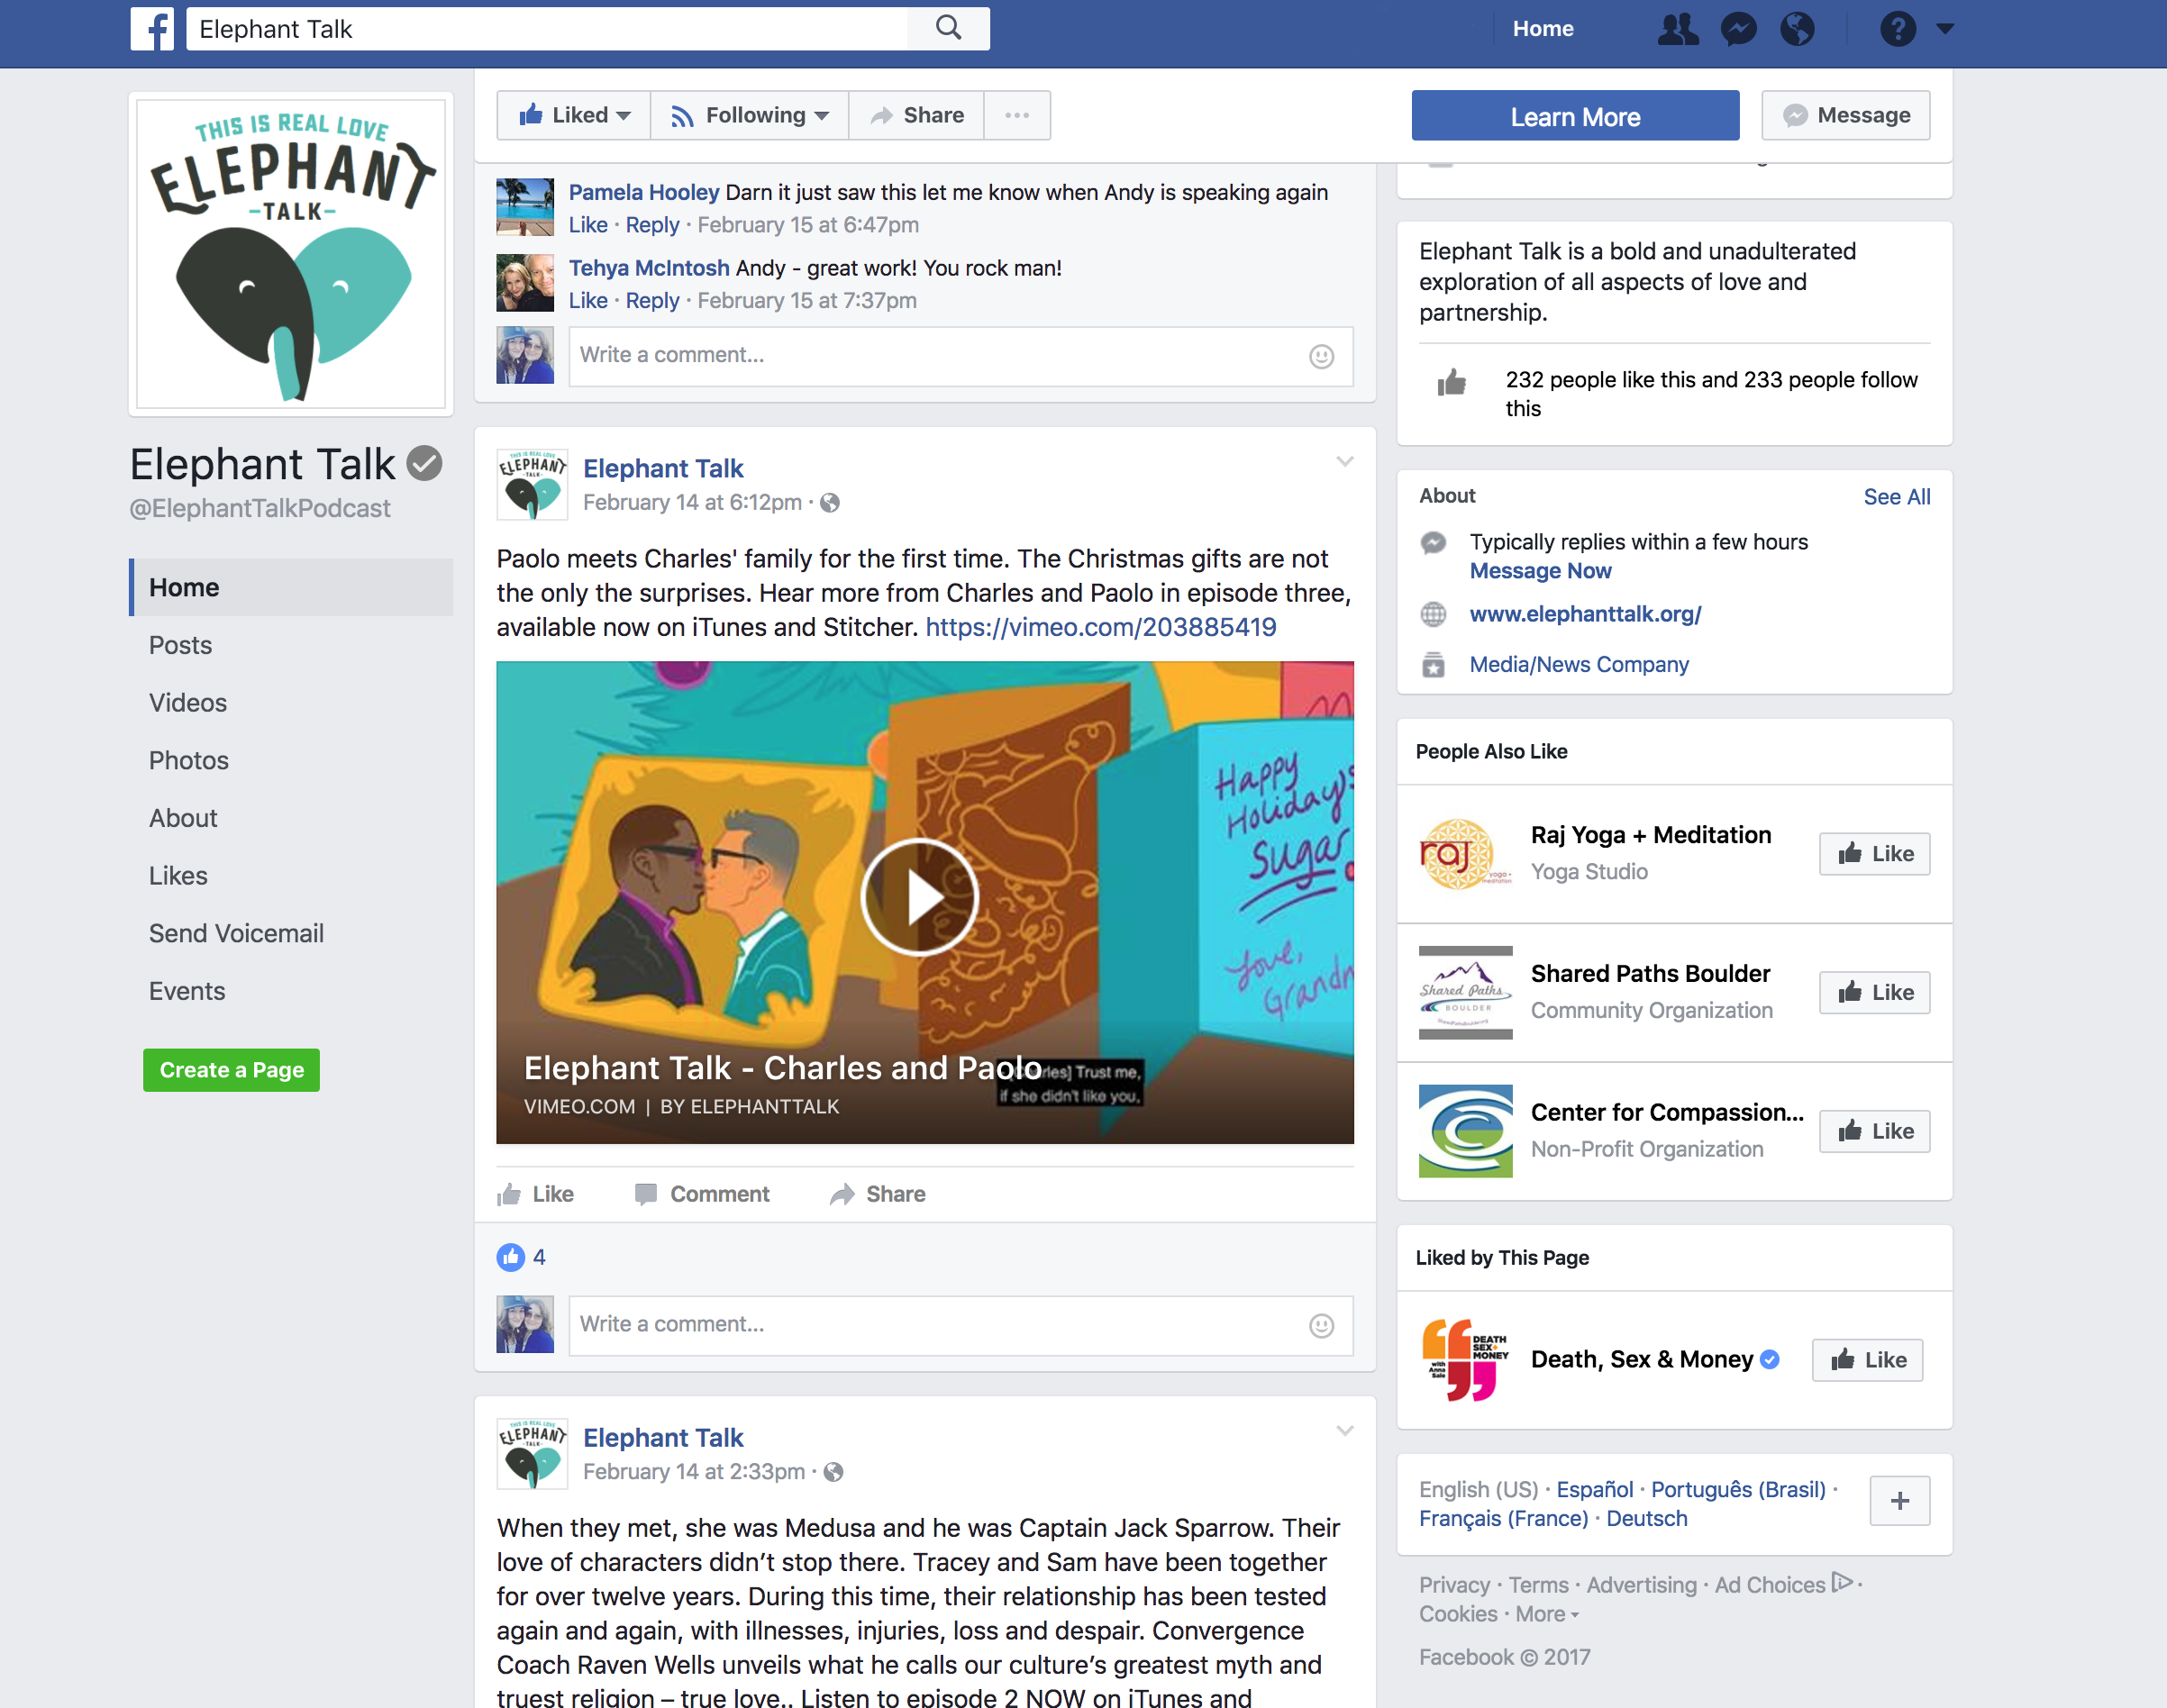2167x1708 pixels.
Task: Click the first Write a comment field
Action: [960, 356]
